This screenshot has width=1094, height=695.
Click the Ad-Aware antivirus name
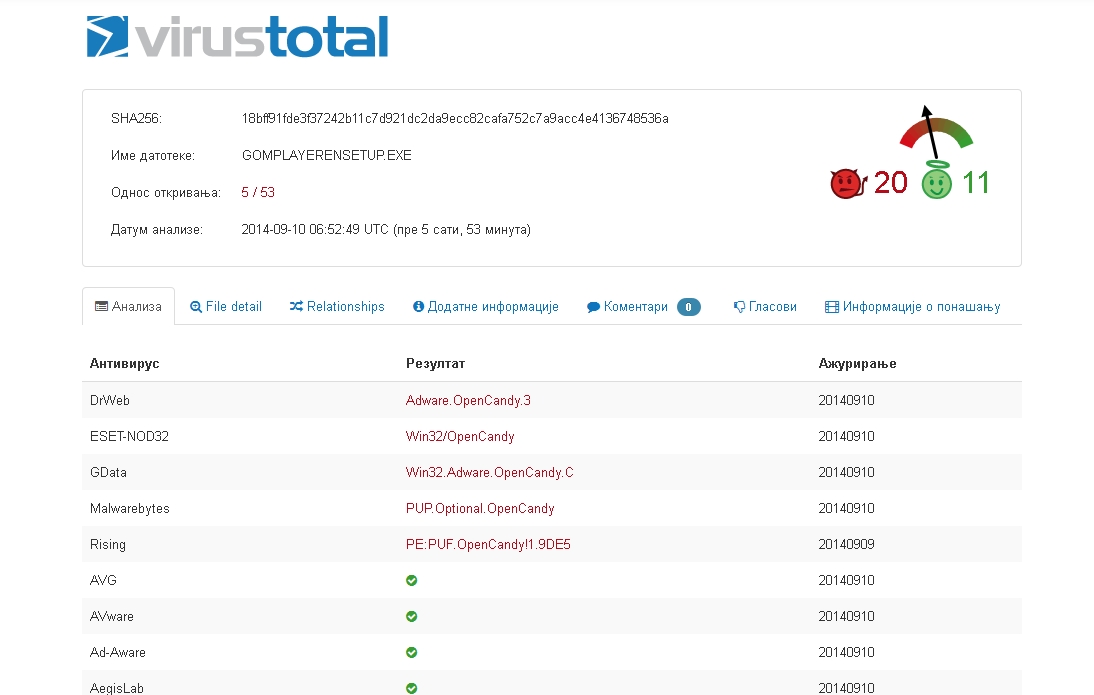(118, 652)
